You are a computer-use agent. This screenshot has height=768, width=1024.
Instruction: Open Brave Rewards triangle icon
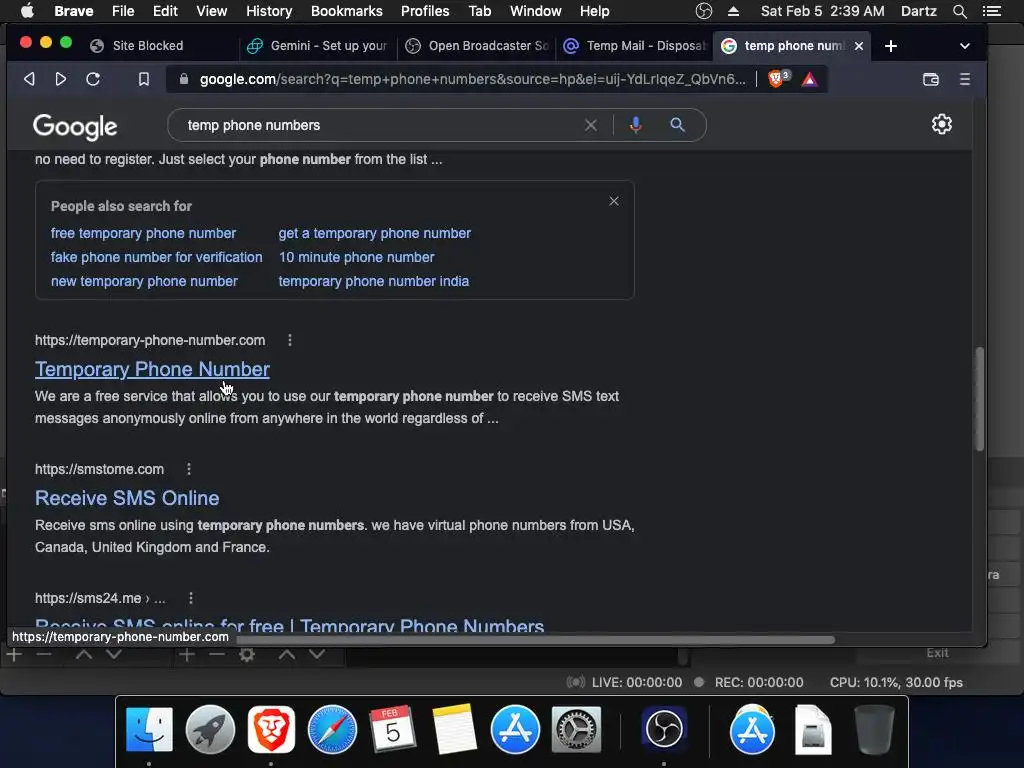(x=809, y=79)
